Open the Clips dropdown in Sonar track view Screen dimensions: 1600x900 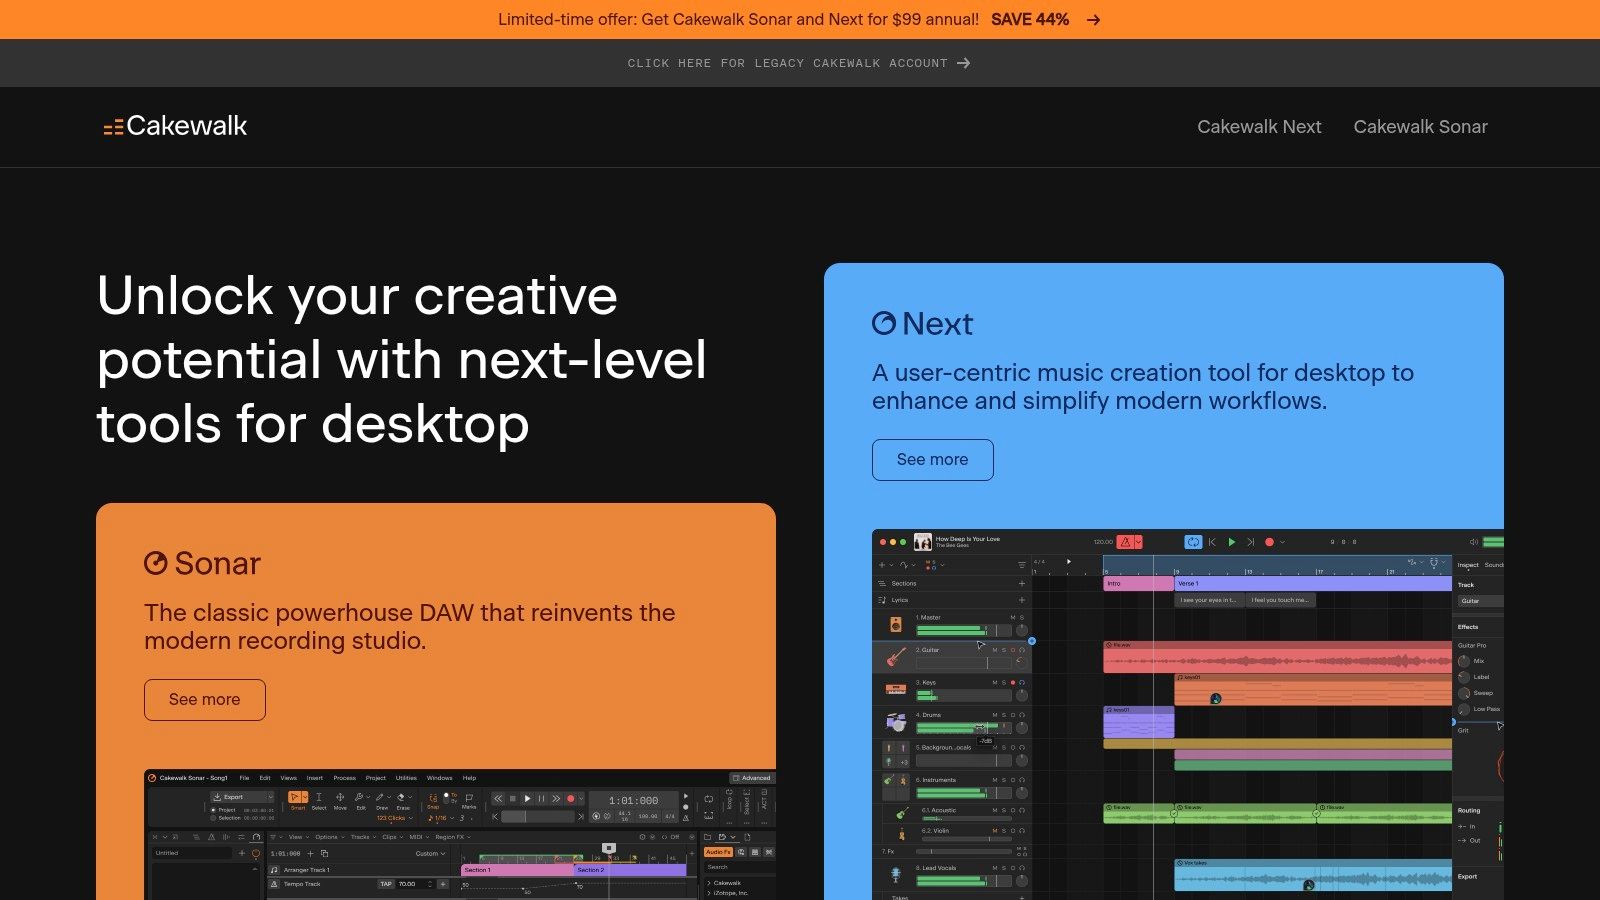pyautogui.click(x=392, y=837)
